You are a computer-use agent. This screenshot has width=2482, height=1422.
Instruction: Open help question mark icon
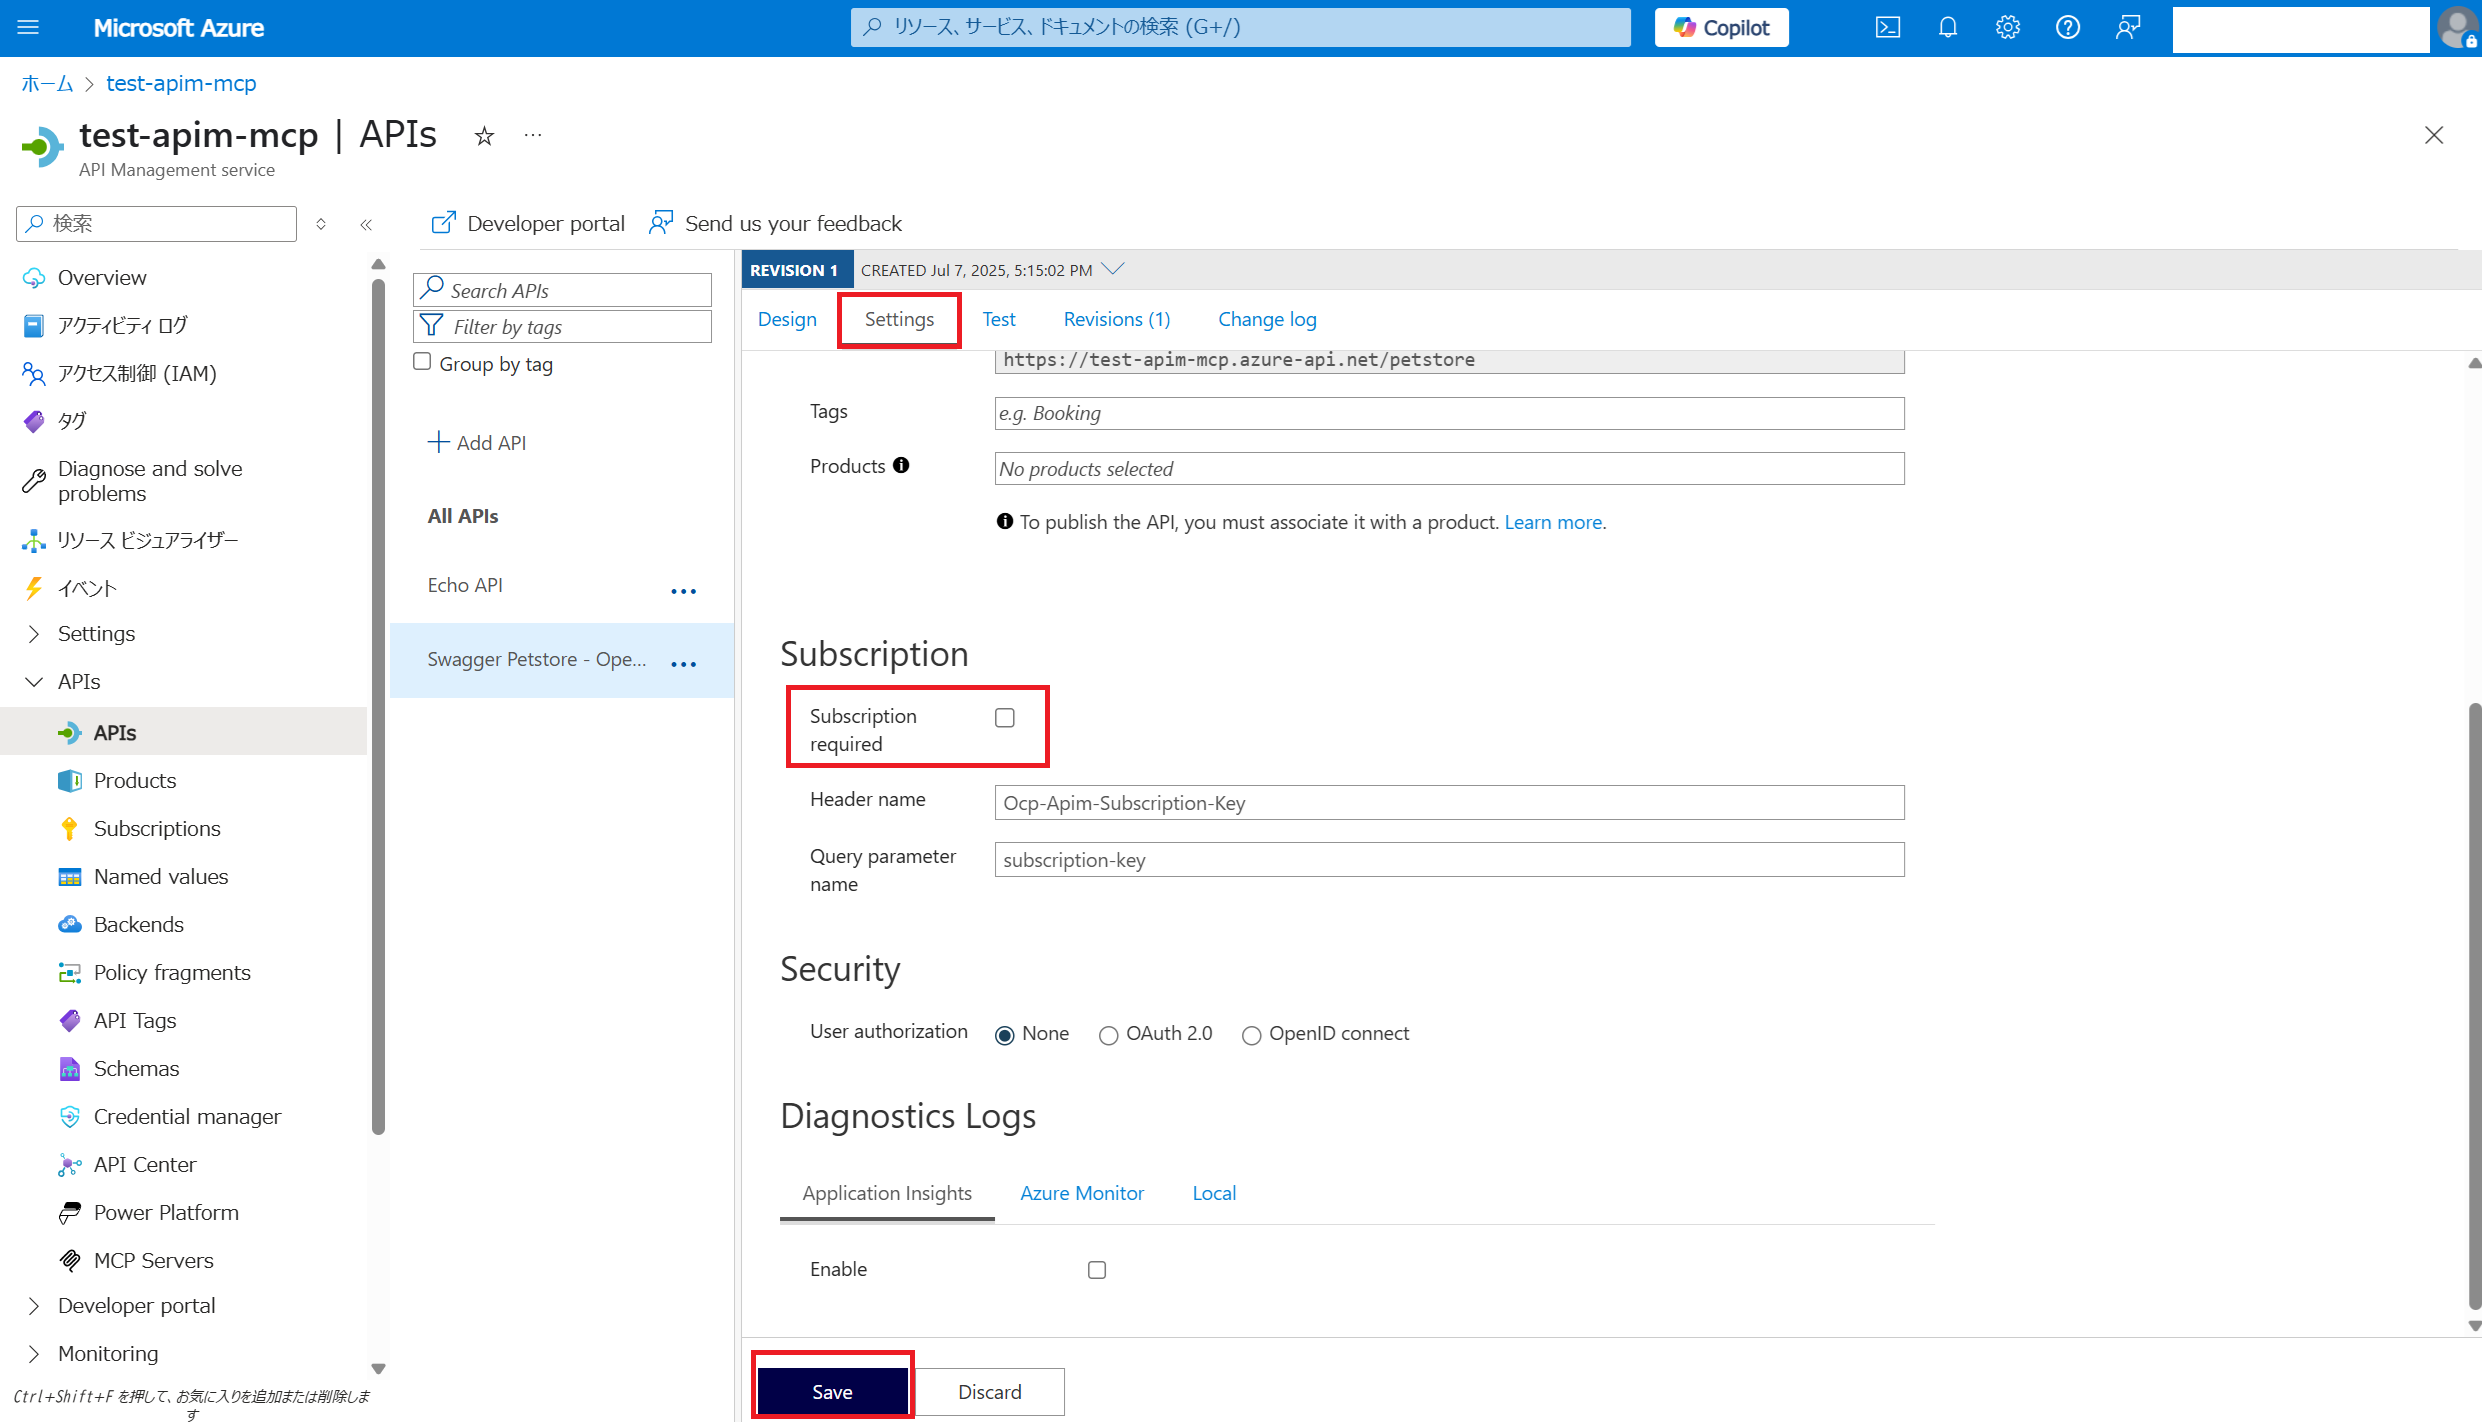click(x=2068, y=27)
